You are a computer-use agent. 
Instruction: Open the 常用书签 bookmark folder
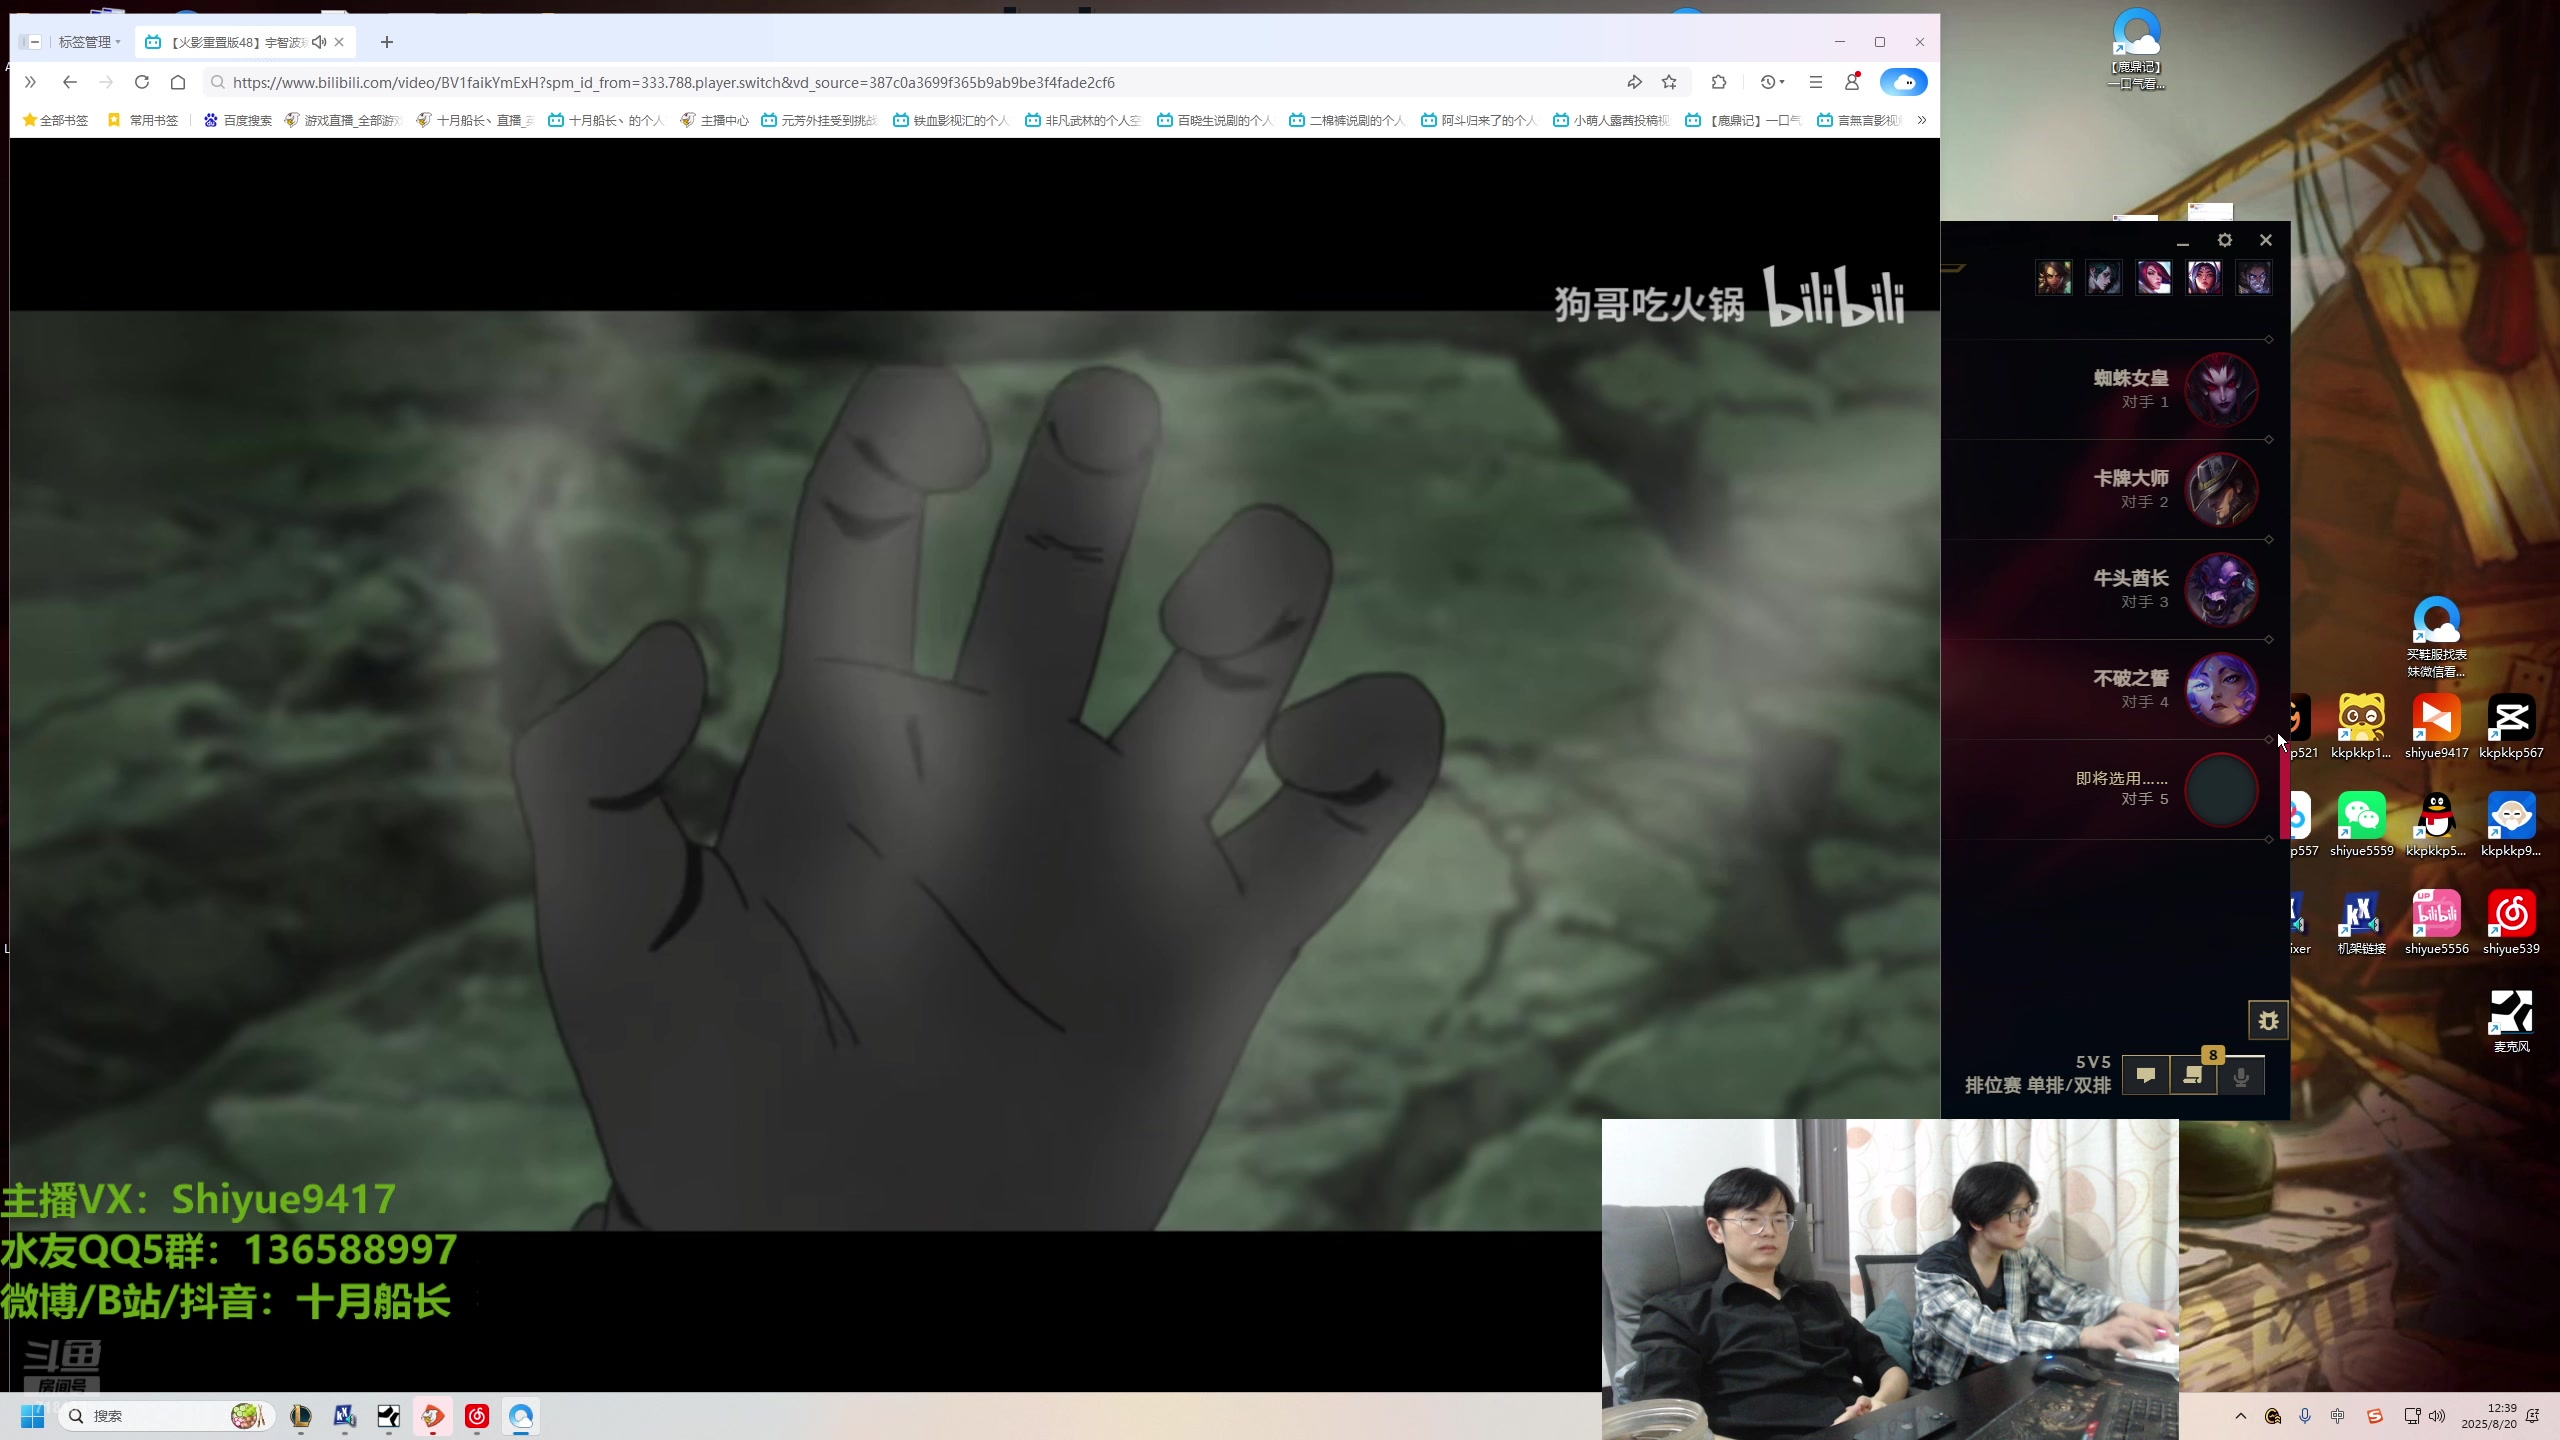(x=143, y=120)
